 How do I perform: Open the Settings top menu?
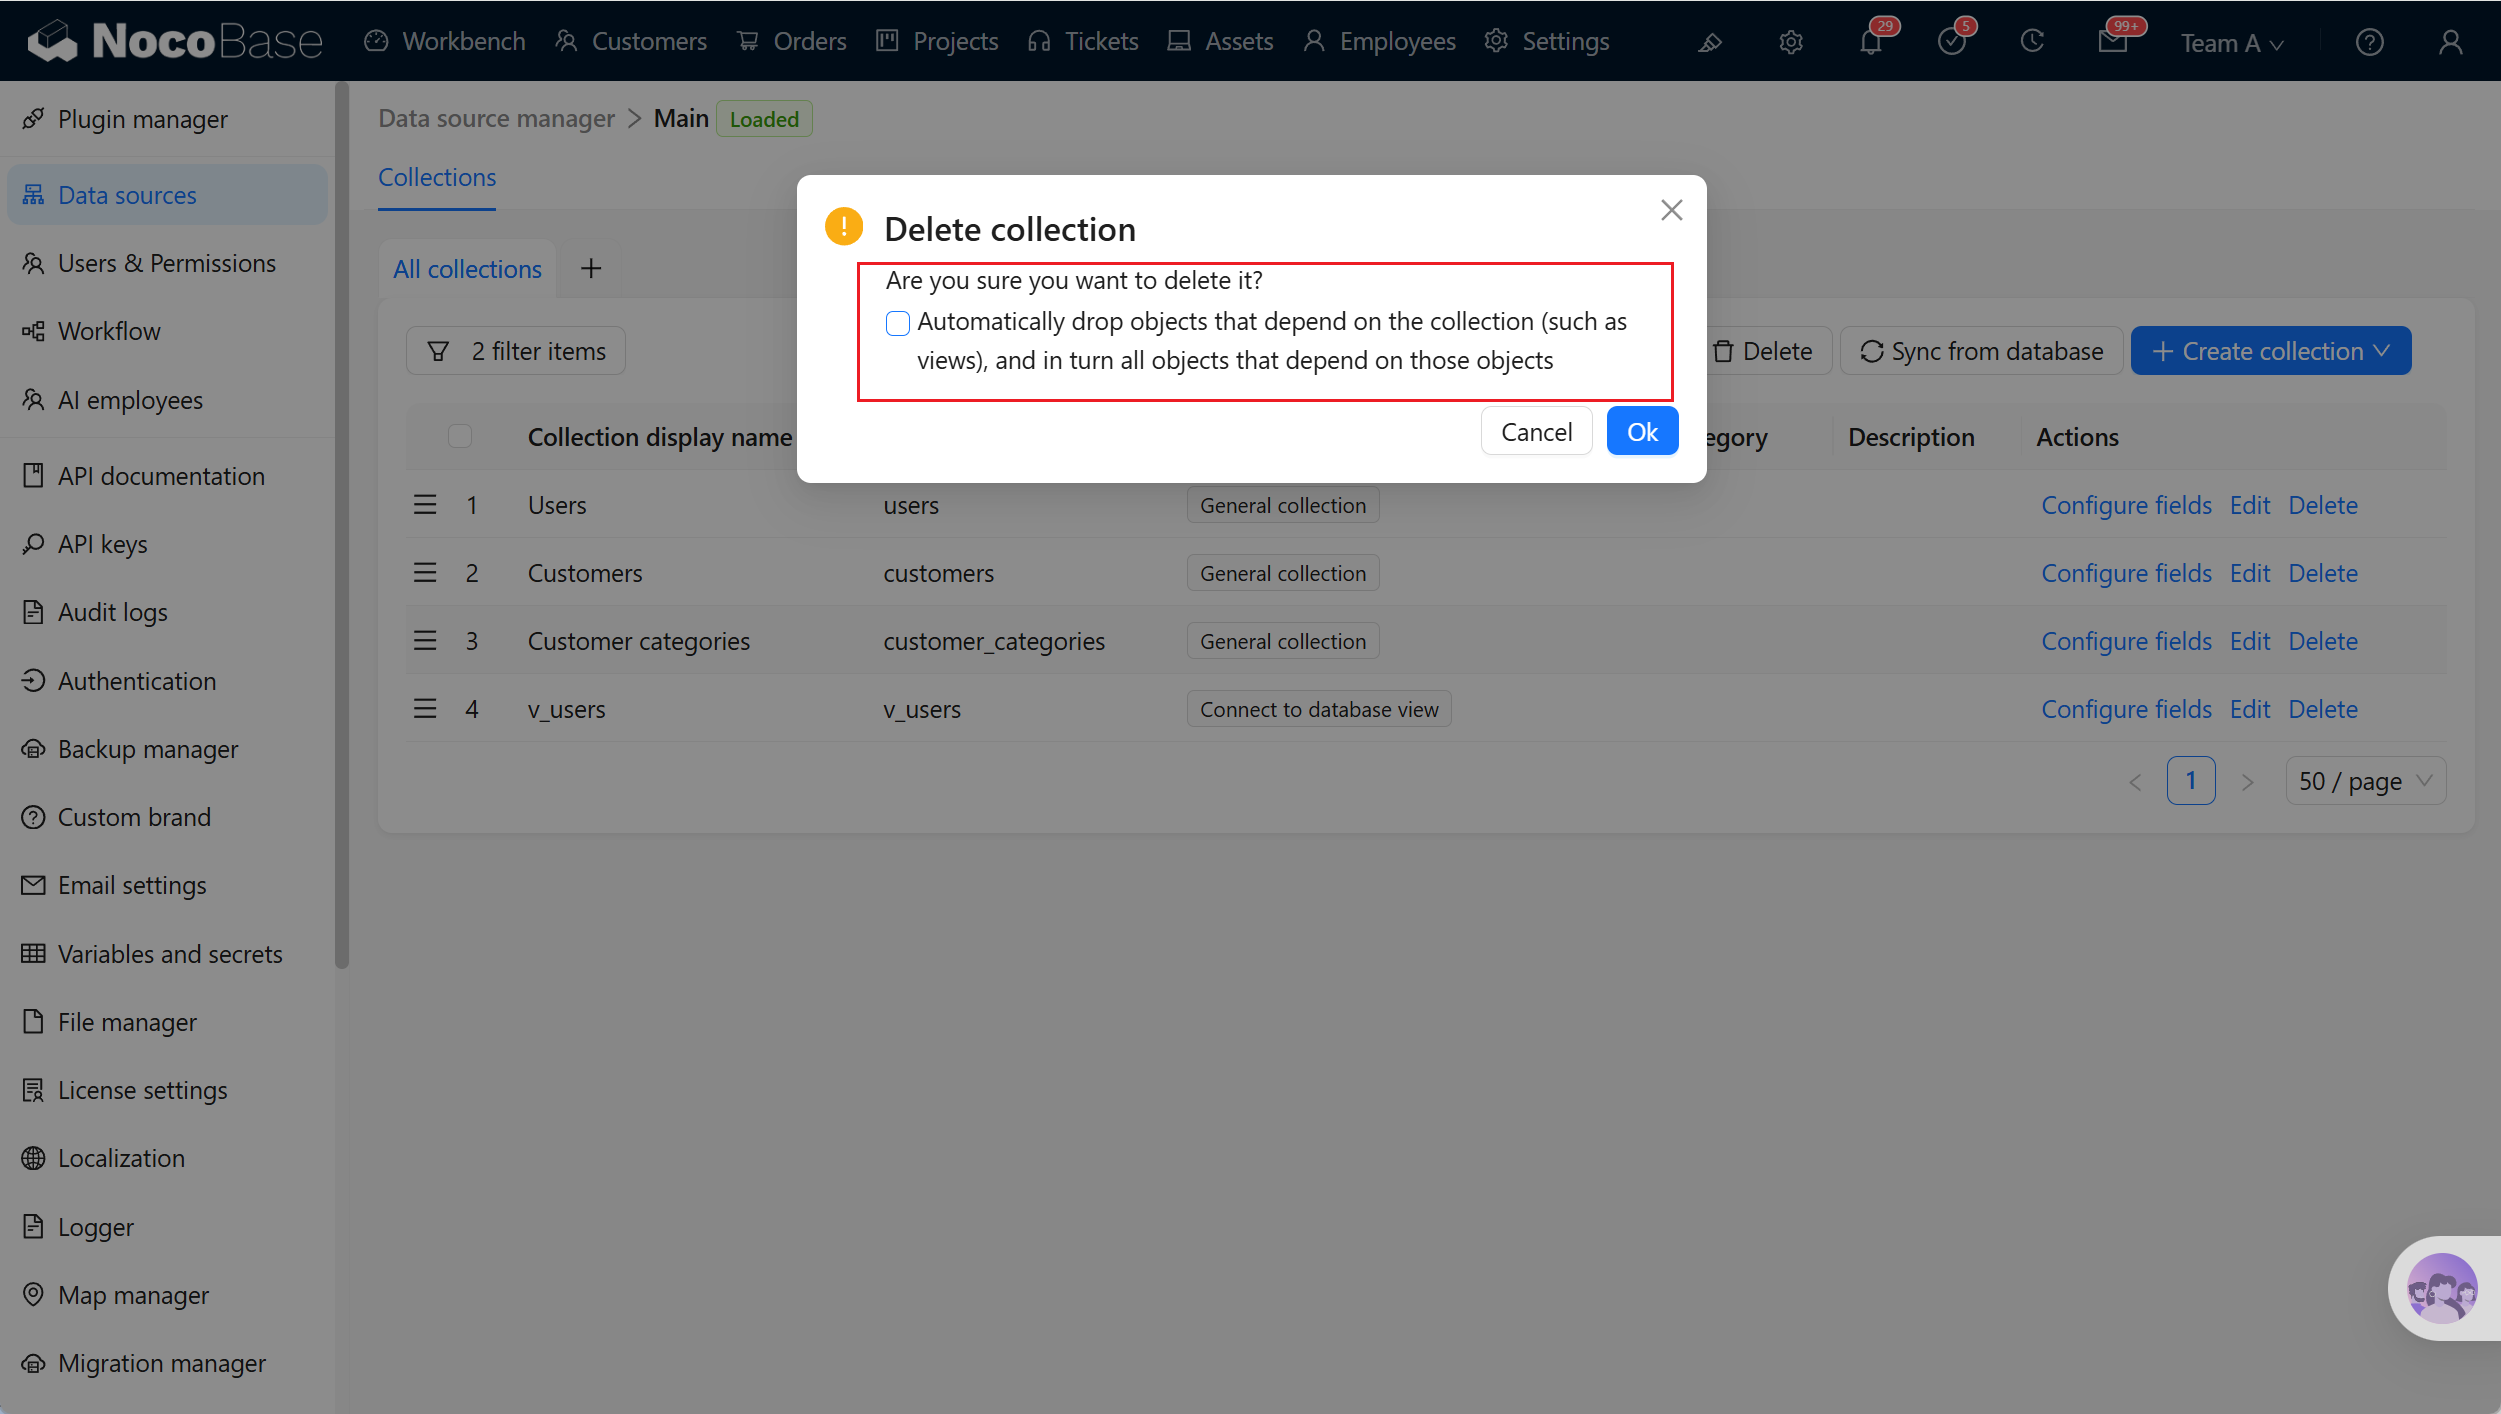pos(1547,41)
